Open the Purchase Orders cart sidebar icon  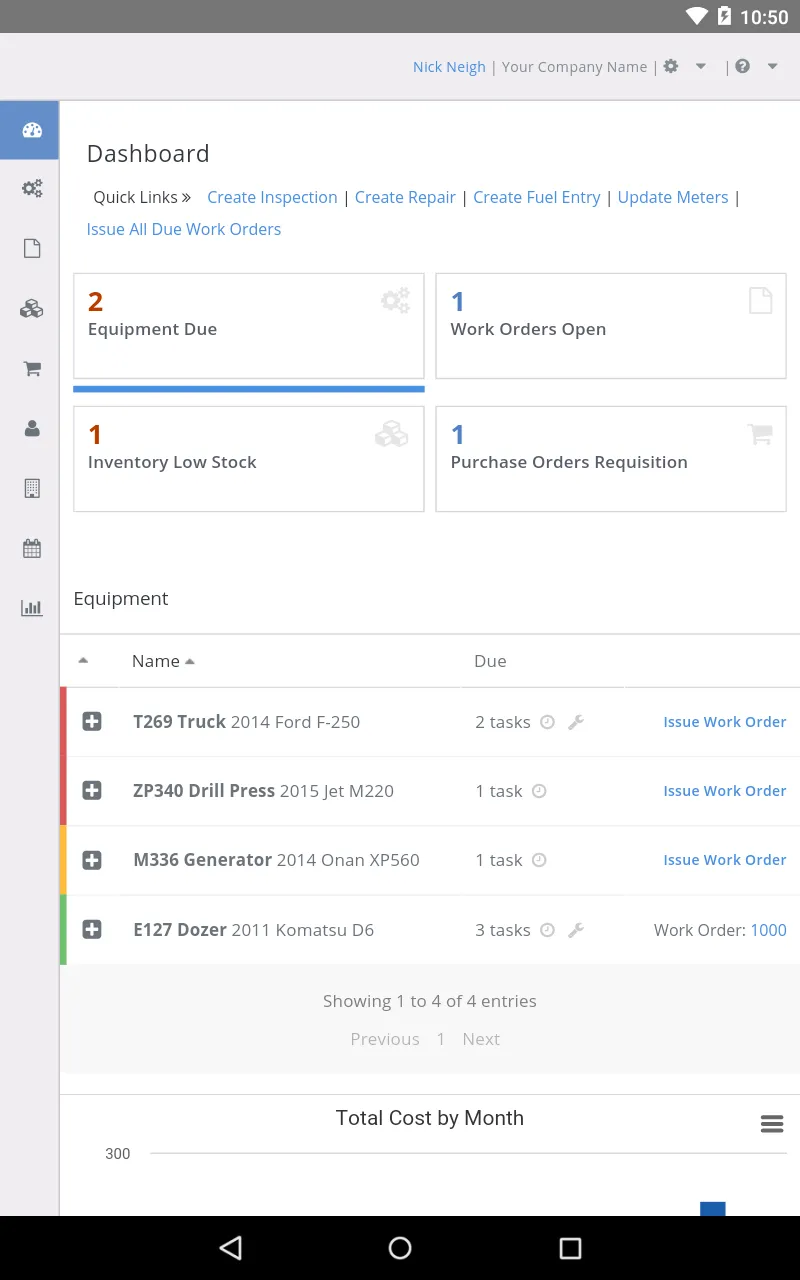tap(32, 369)
